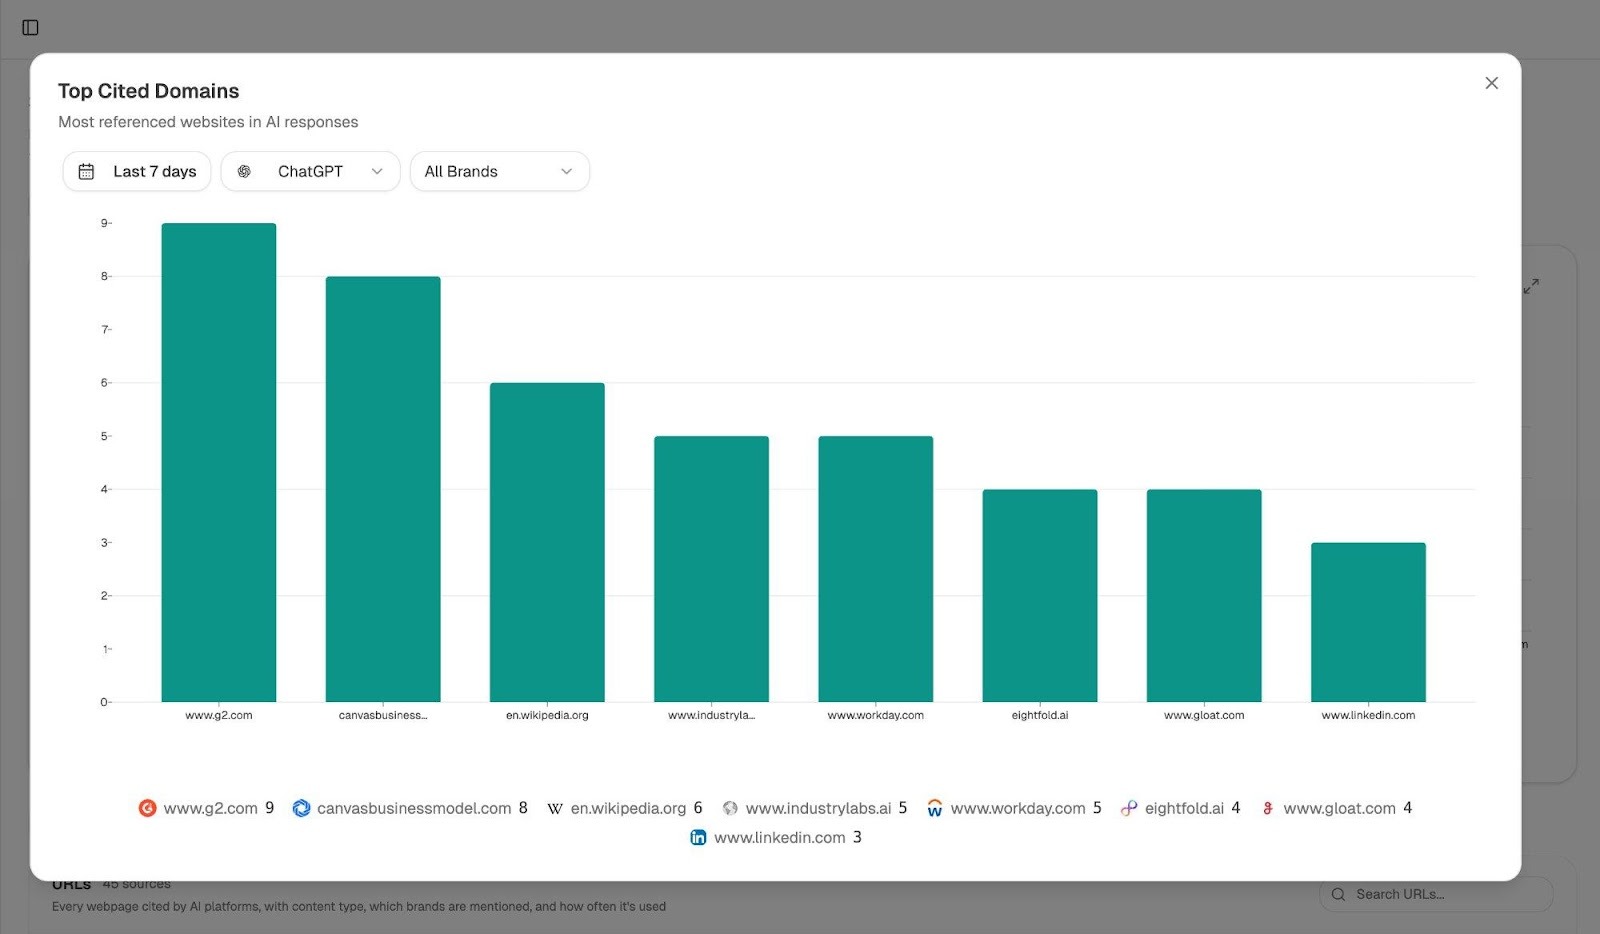Click the G2 favicon in the legend
Screen dimensions: 1600x934
click(148, 808)
